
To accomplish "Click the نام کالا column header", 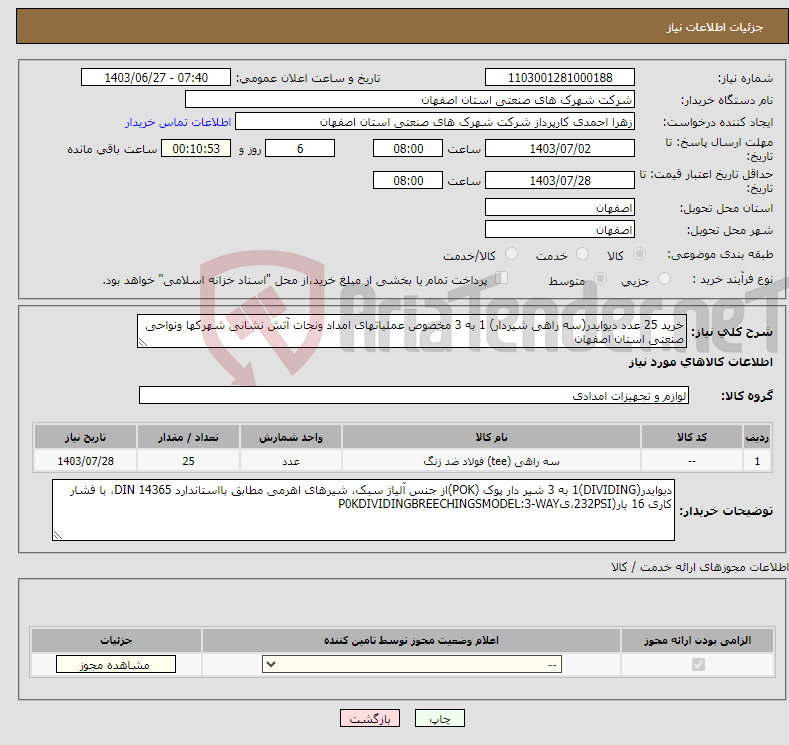I will click(x=491, y=437).
